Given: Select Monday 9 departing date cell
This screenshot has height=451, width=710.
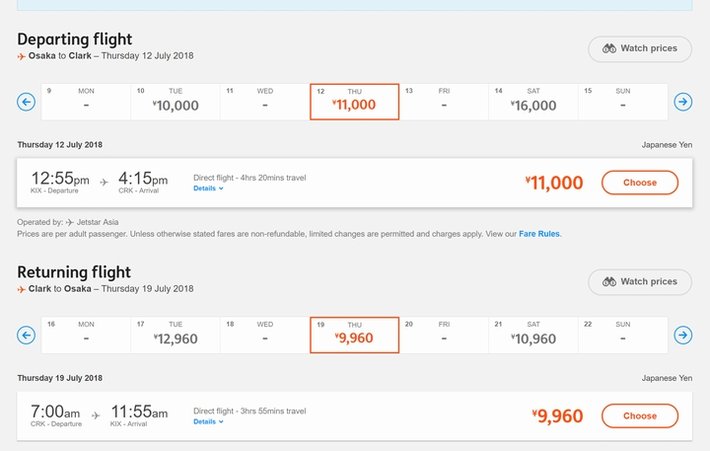Looking at the screenshot, I should pos(86,101).
